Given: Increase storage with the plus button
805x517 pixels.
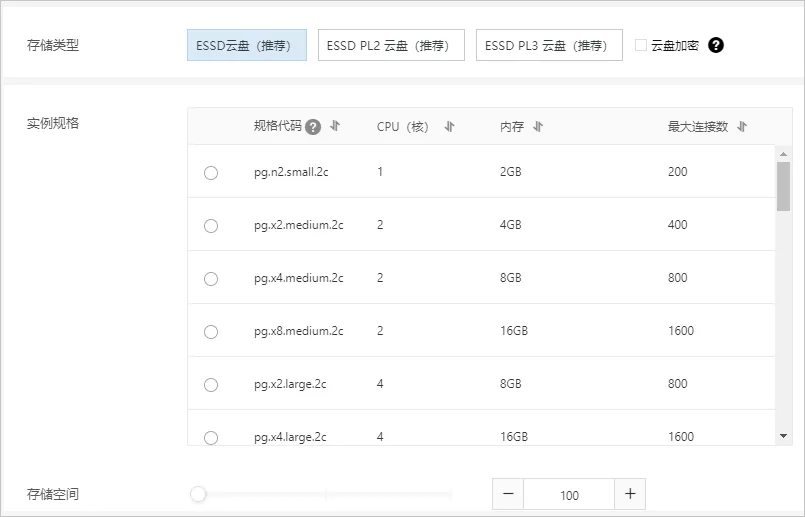Looking at the screenshot, I should (630, 494).
